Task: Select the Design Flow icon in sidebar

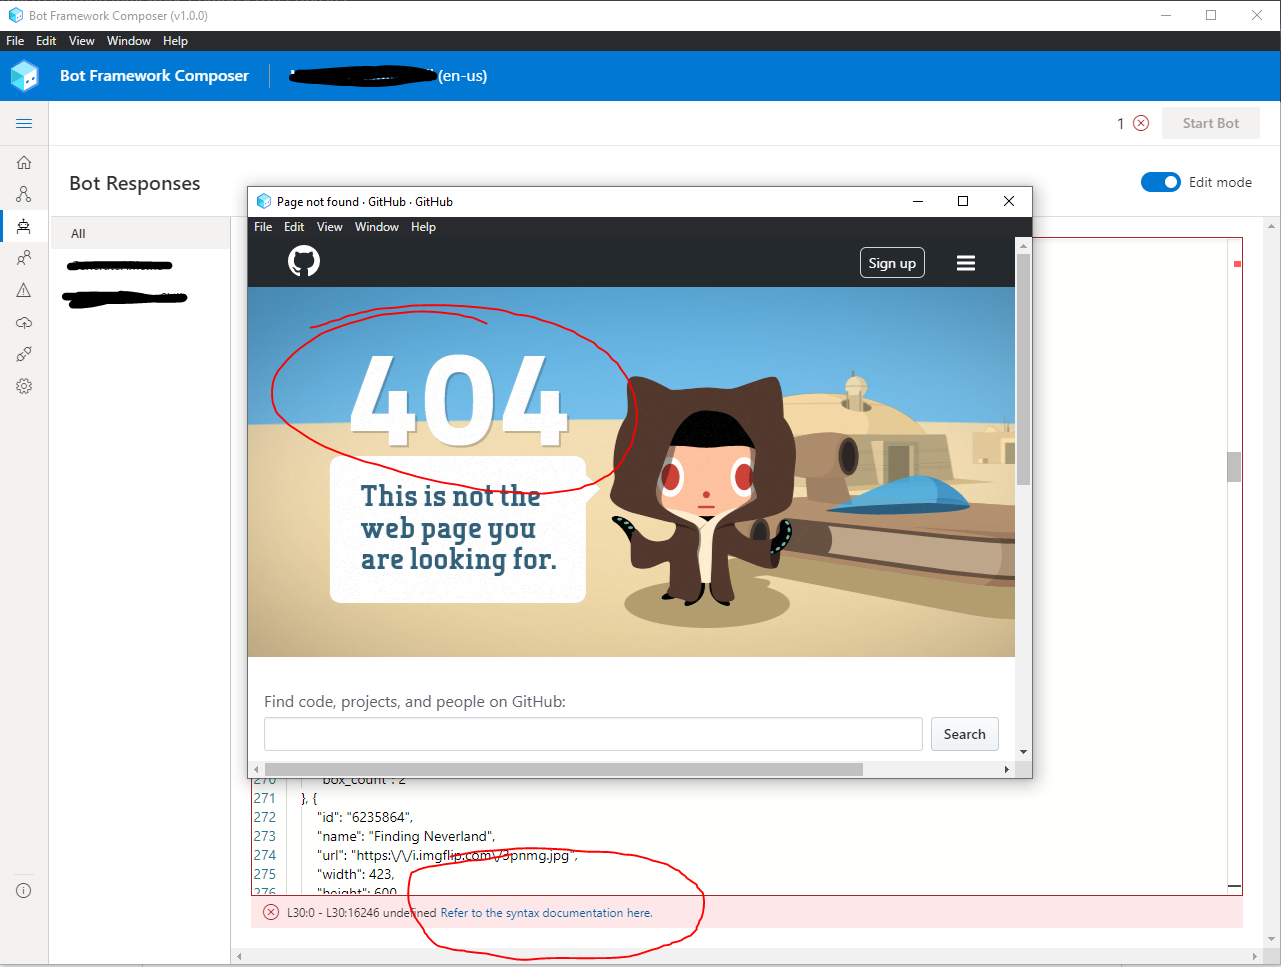Action: [24, 193]
